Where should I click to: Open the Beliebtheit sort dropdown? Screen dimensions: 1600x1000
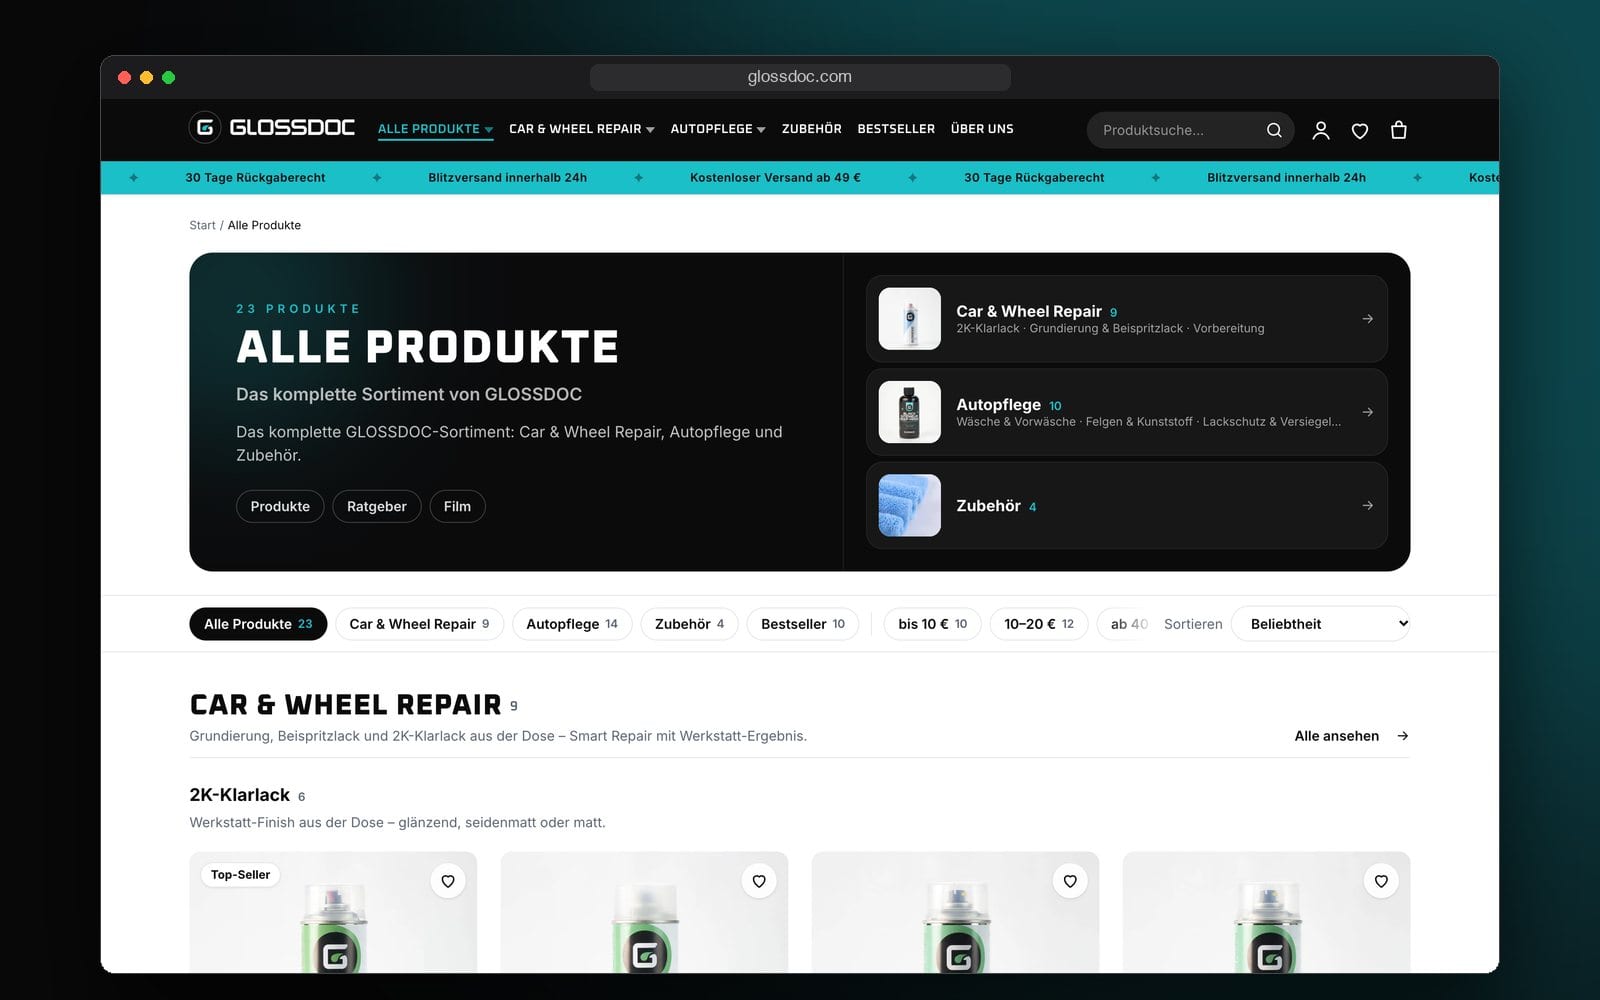[x=1320, y=624]
